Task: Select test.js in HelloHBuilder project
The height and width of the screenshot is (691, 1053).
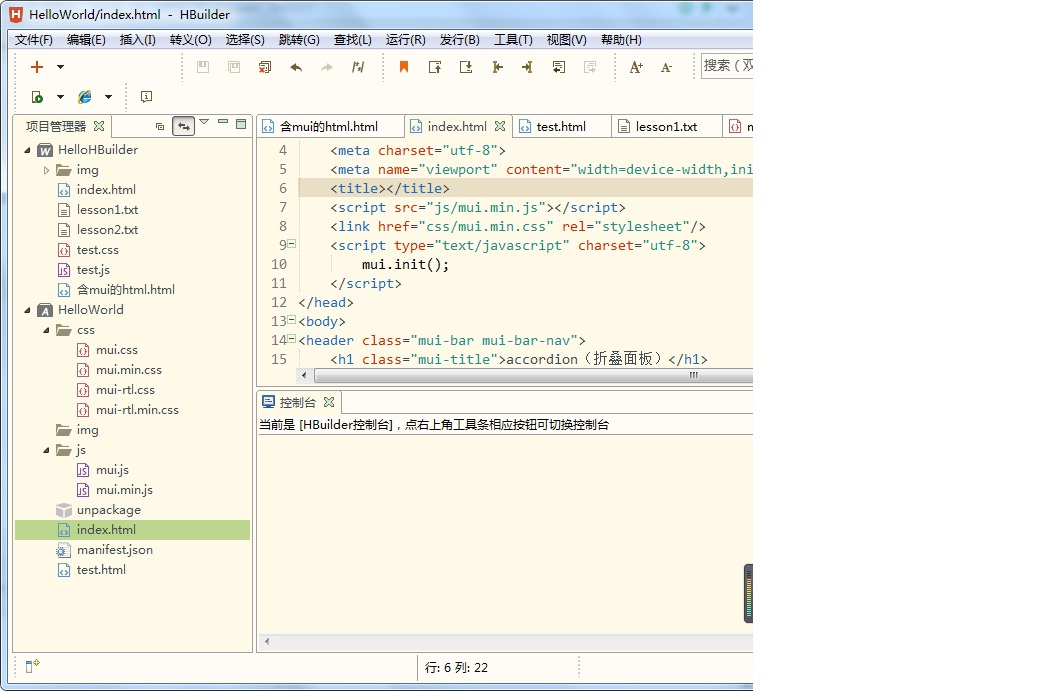Action: coord(93,270)
